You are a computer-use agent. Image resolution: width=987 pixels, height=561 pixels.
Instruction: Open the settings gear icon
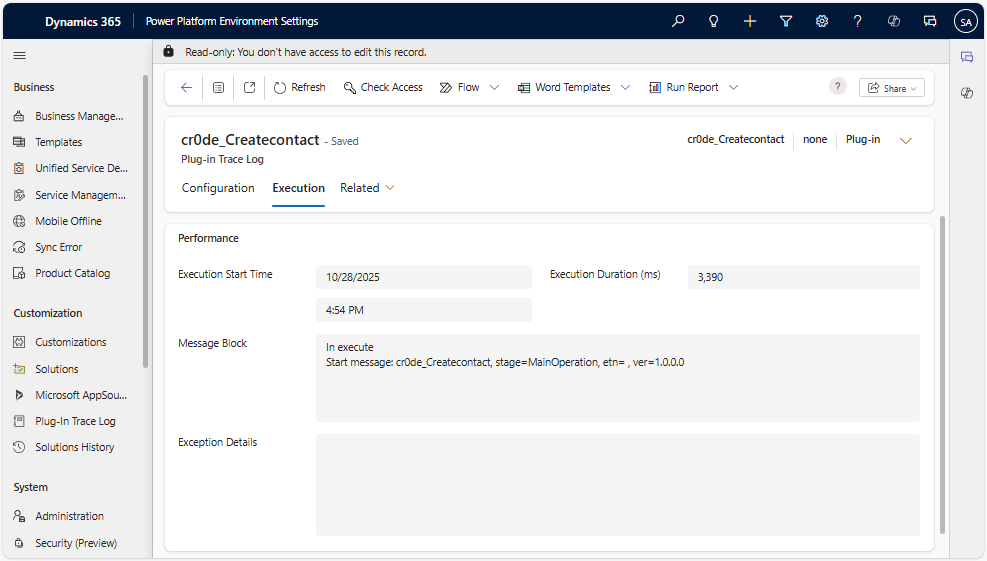(x=822, y=21)
